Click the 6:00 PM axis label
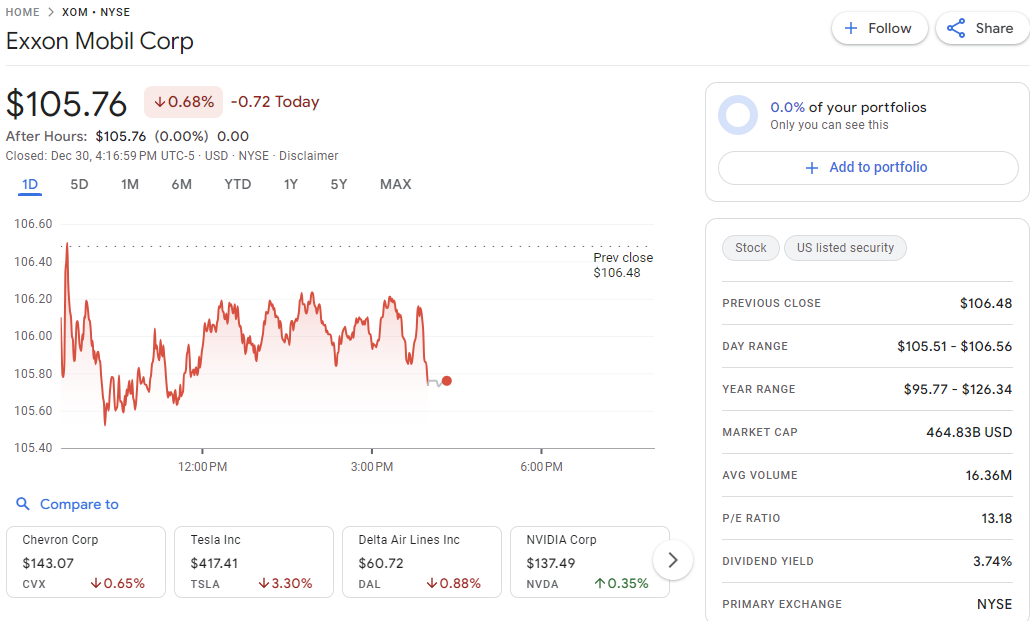 tap(541, 467)
